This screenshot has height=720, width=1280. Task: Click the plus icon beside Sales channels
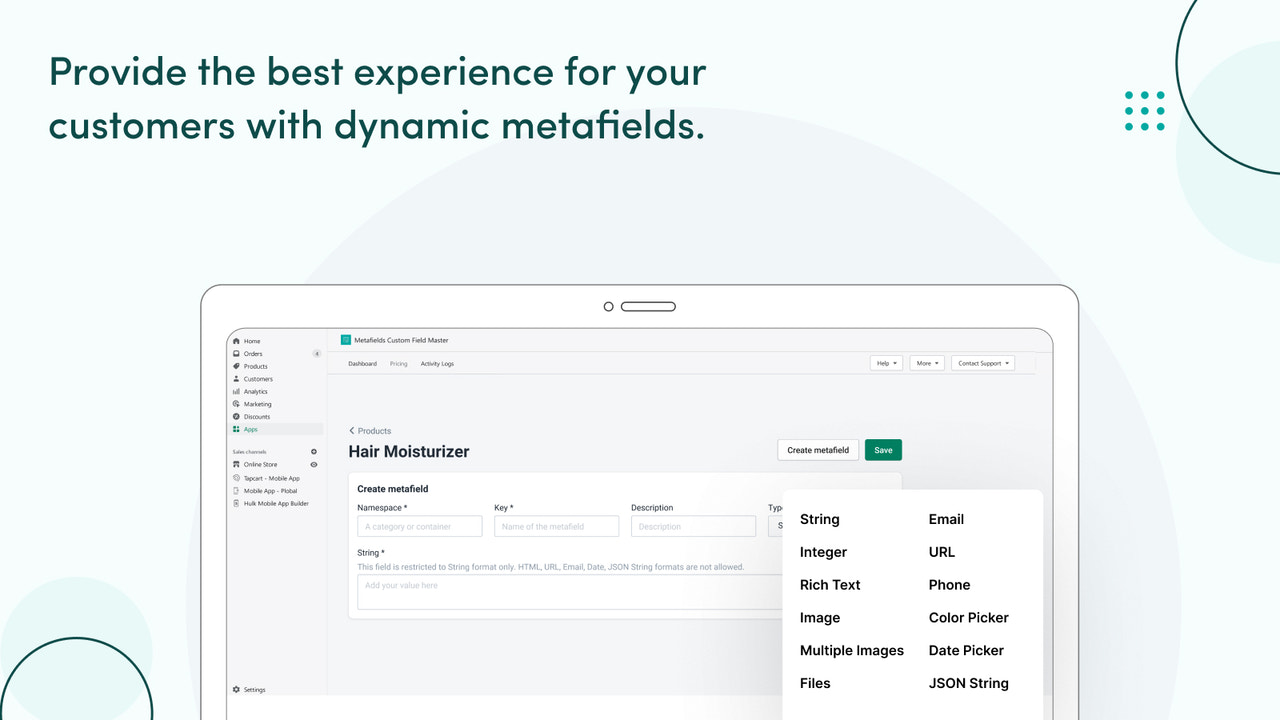tap(314, 451)
